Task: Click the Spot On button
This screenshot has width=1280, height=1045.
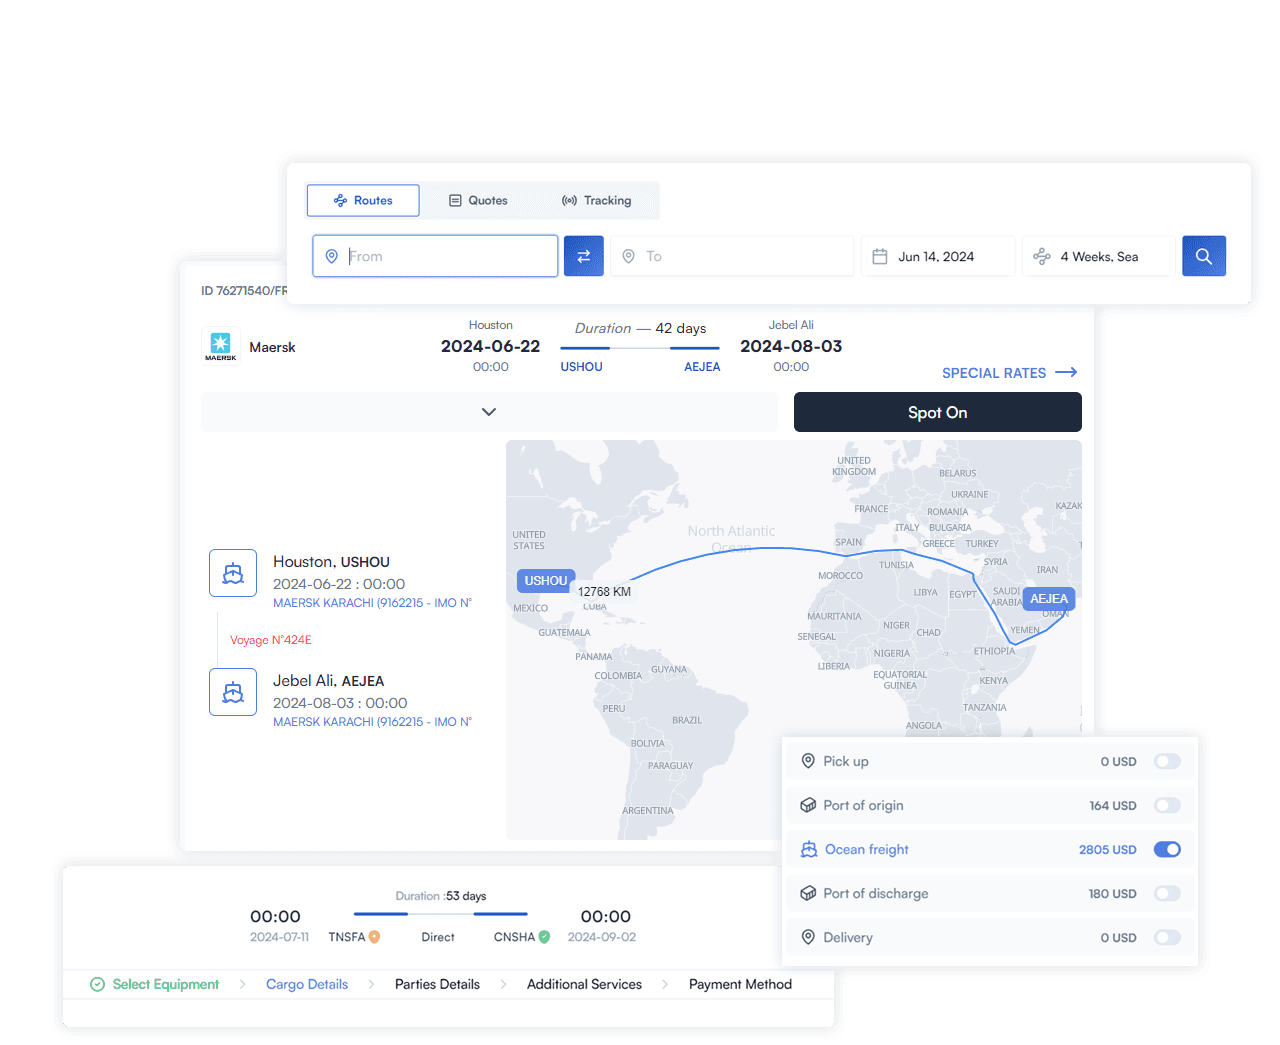Action: pyautogui.click(x=937, y=412)
